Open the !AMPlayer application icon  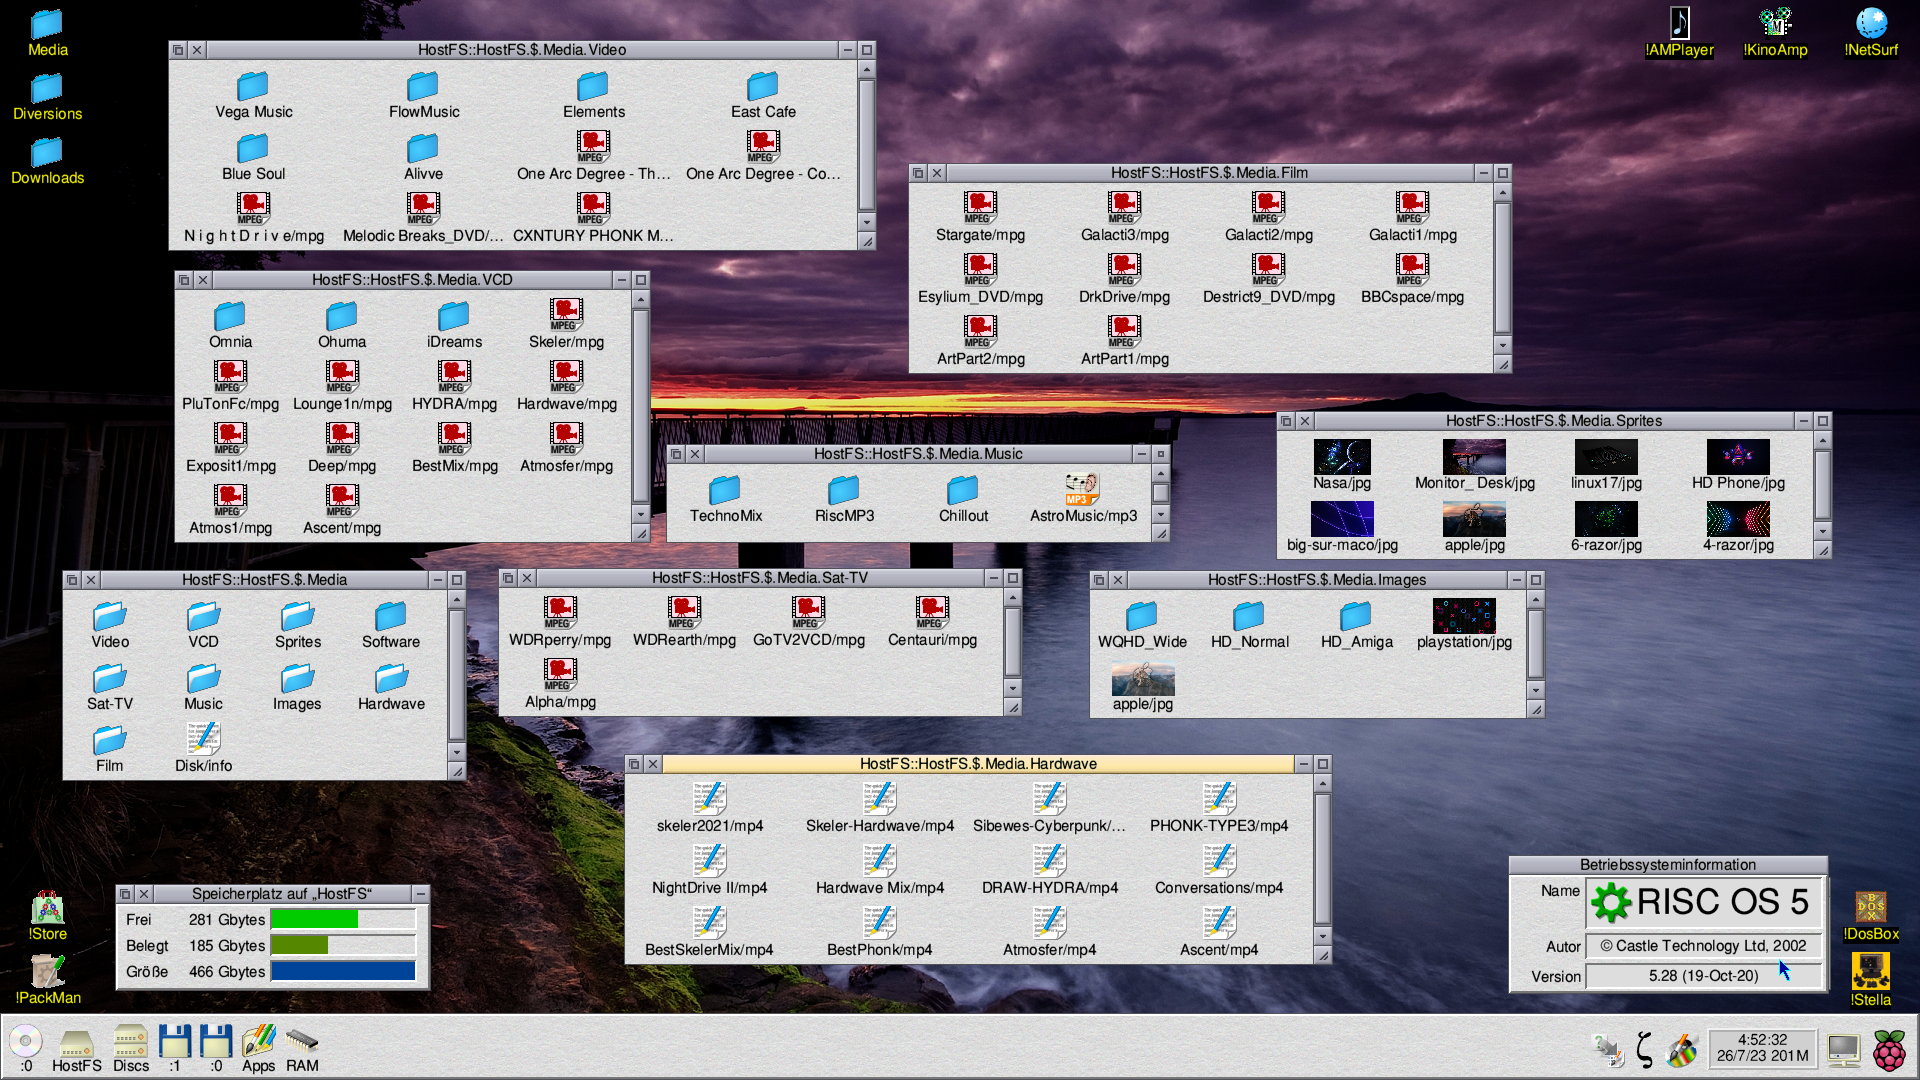click(x=1679, y=24)
